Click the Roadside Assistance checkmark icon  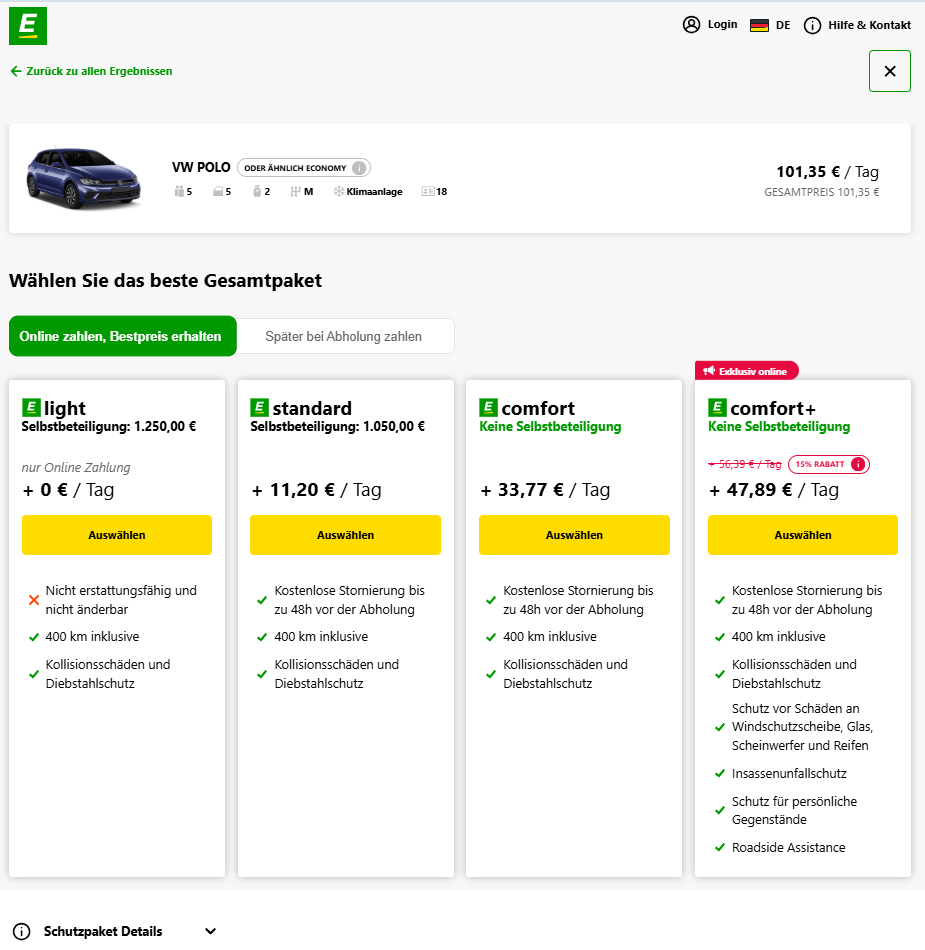click(720, 847)
